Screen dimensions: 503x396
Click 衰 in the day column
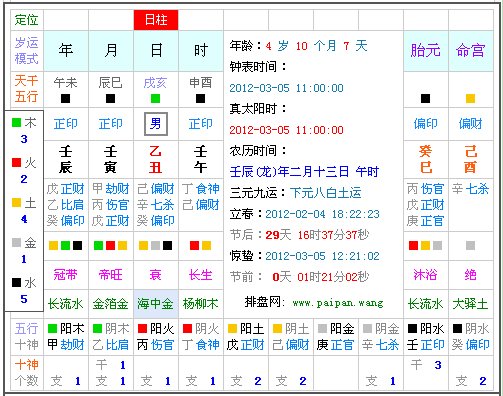[x=156, y=275]
